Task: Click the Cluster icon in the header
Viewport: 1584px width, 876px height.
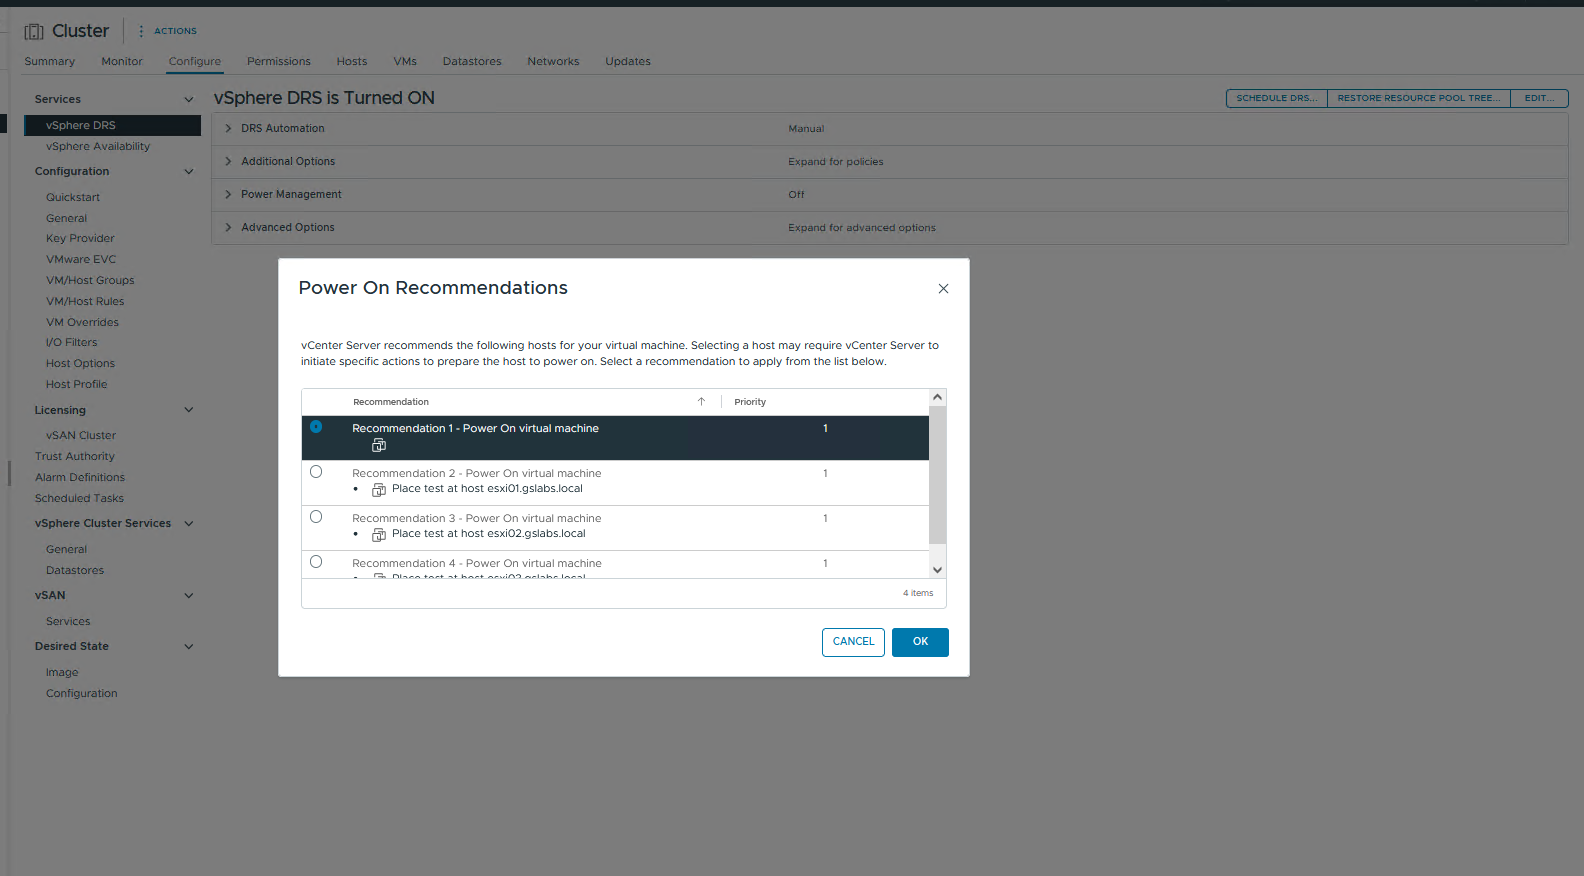Action: (34, 32)
